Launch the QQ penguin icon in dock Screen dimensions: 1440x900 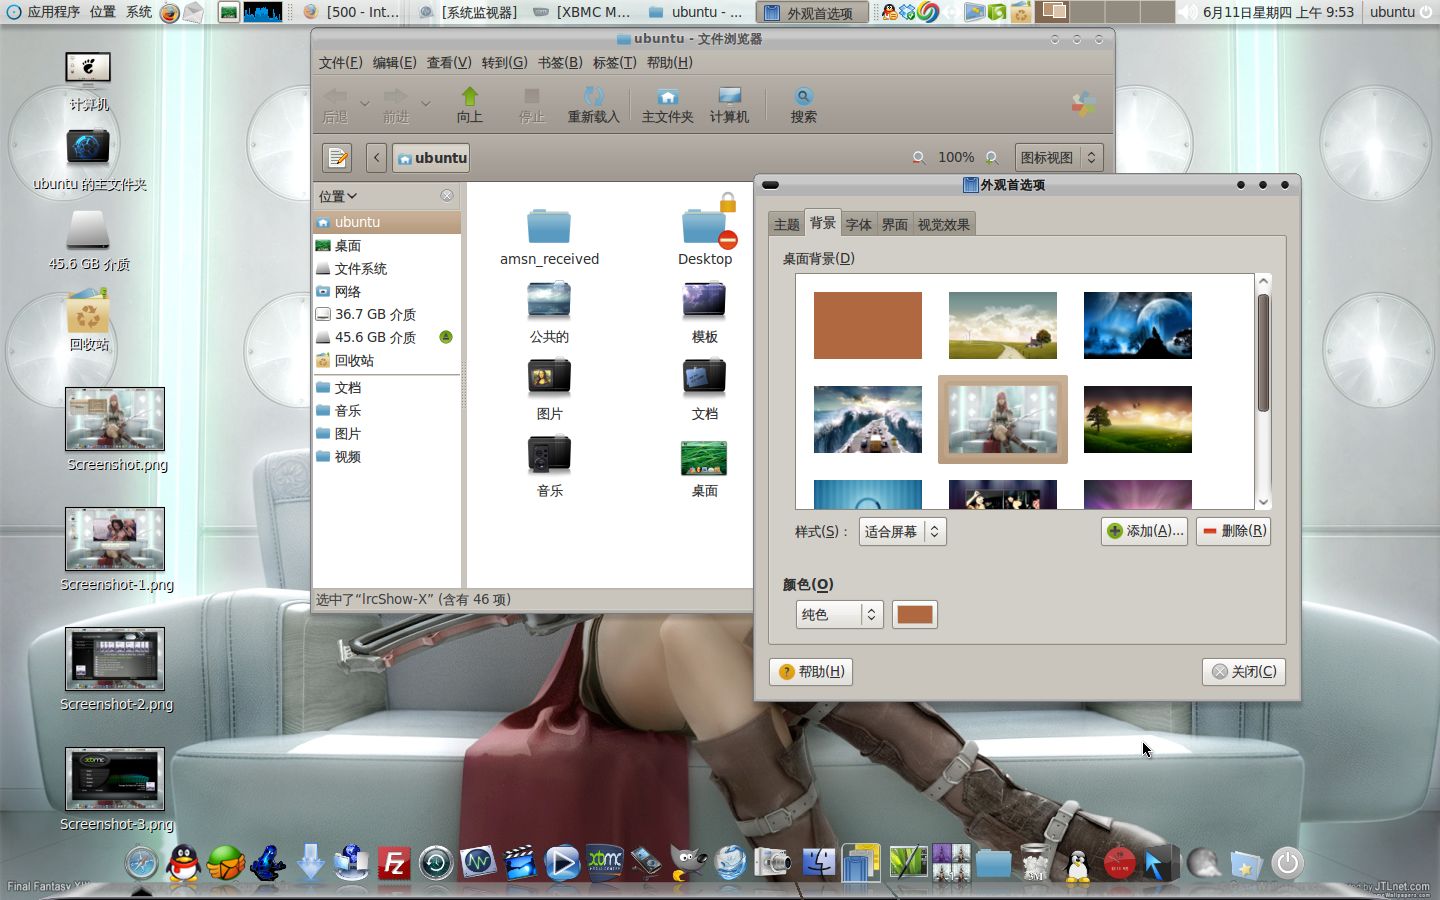(x=183, y=863)
